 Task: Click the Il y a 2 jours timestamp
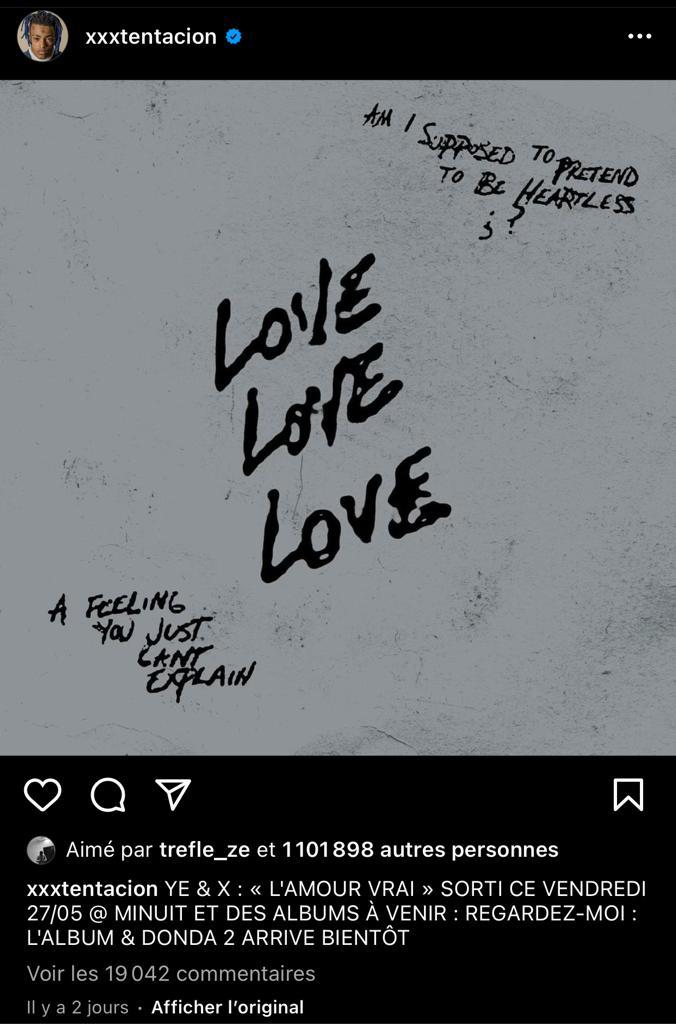click(78, 1008)
